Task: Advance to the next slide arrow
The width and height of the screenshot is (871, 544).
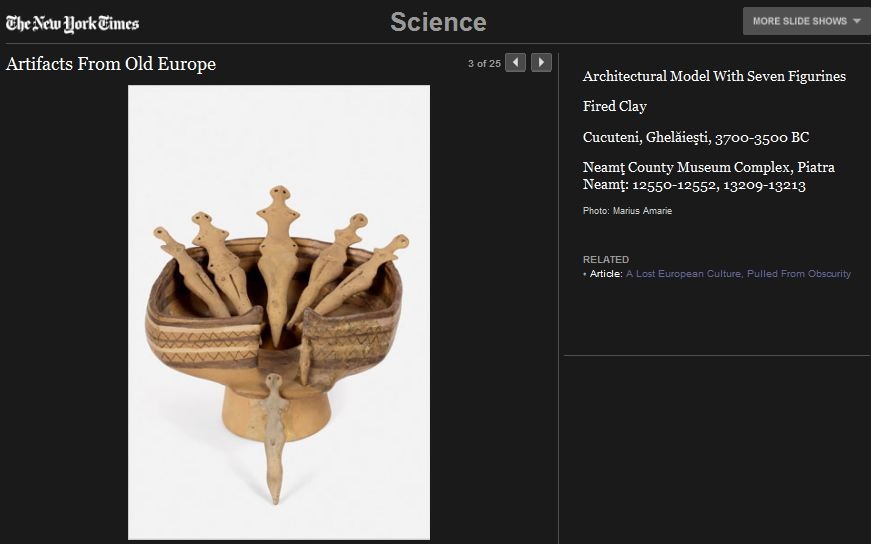Action: 541,63
